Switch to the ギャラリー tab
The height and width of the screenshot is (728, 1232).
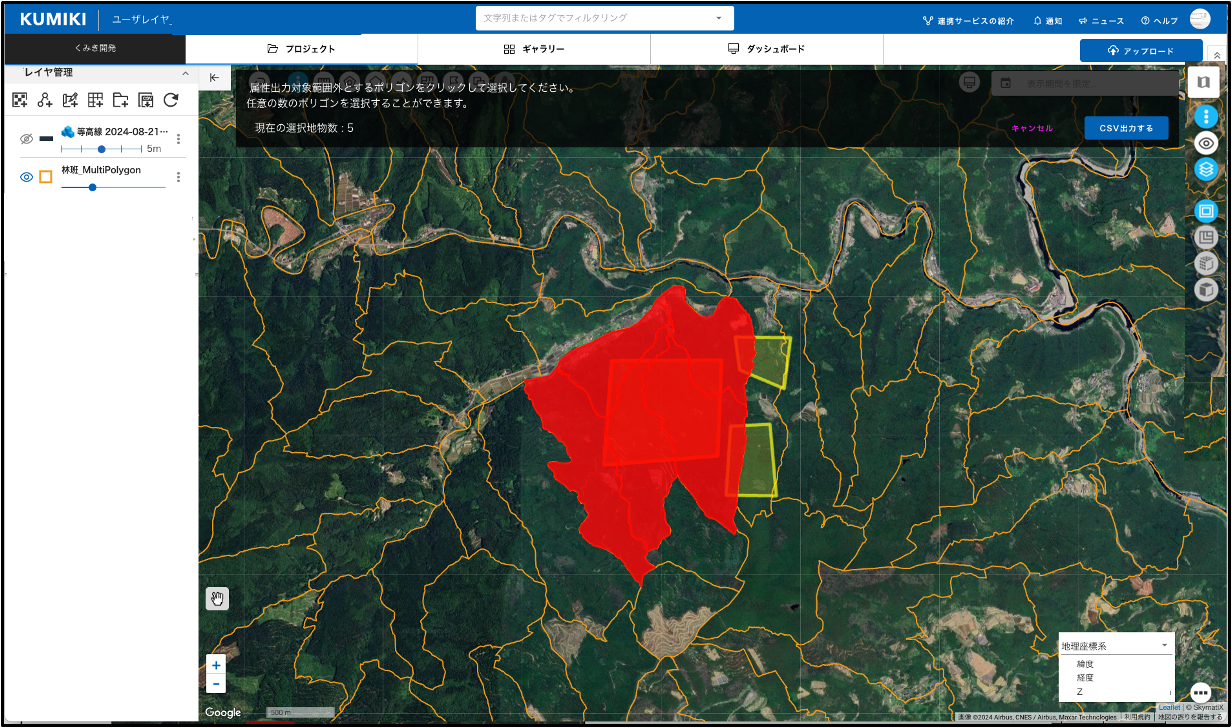[x=534, y=49]
